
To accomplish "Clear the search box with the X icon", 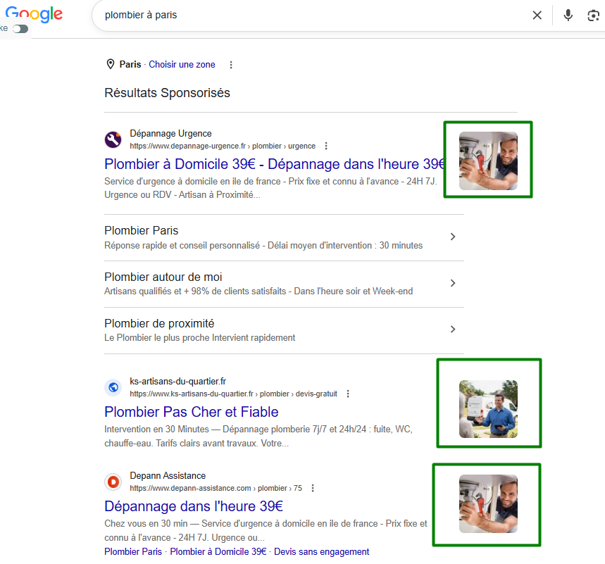I will tap(537, 15).
